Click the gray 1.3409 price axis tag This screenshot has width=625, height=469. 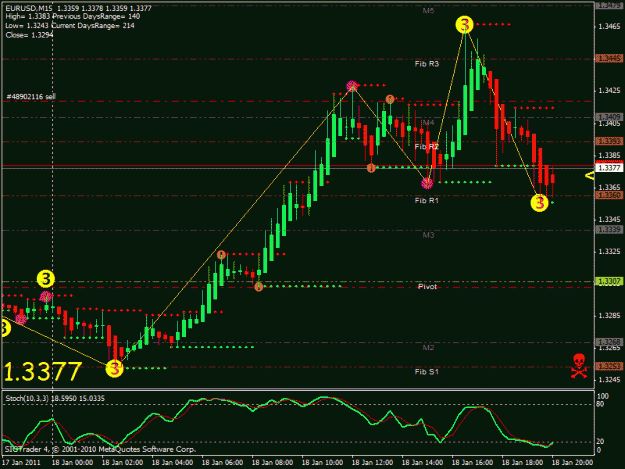click(x=609, y=117)
